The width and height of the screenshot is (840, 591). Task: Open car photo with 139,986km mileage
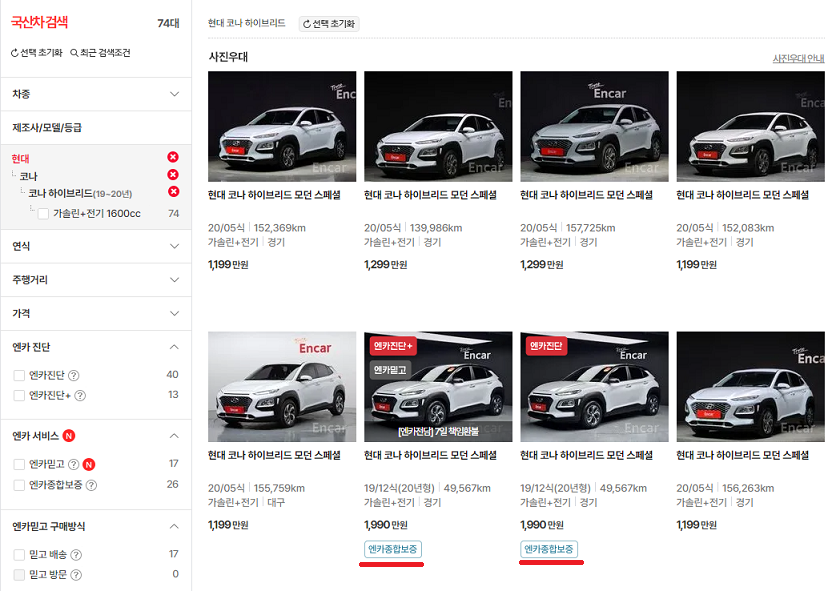(438, 126)
